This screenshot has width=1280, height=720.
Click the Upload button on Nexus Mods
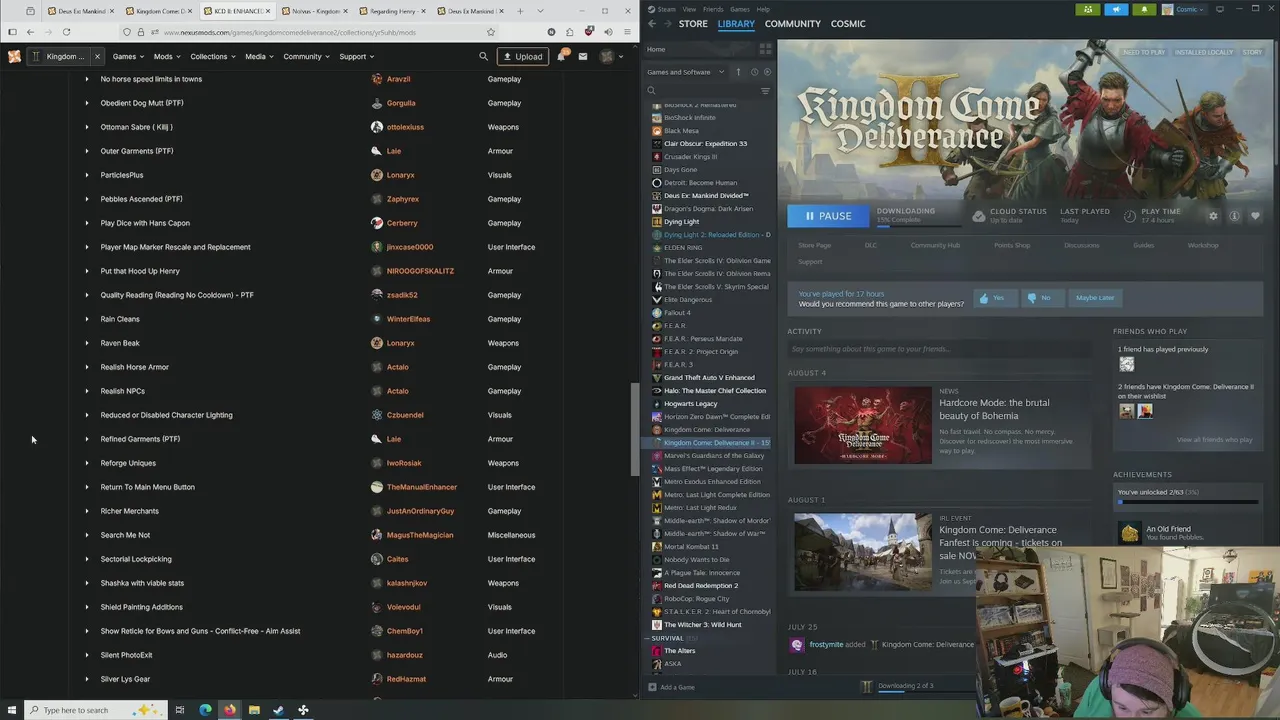click(522, 57)
